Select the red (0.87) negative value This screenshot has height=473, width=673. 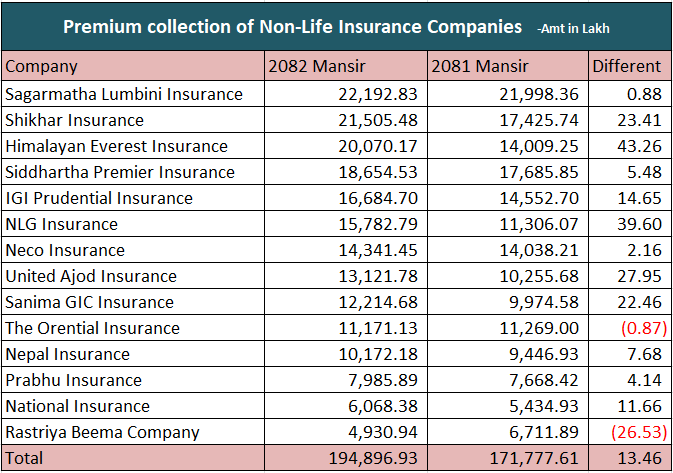click(x=638, y=328)
